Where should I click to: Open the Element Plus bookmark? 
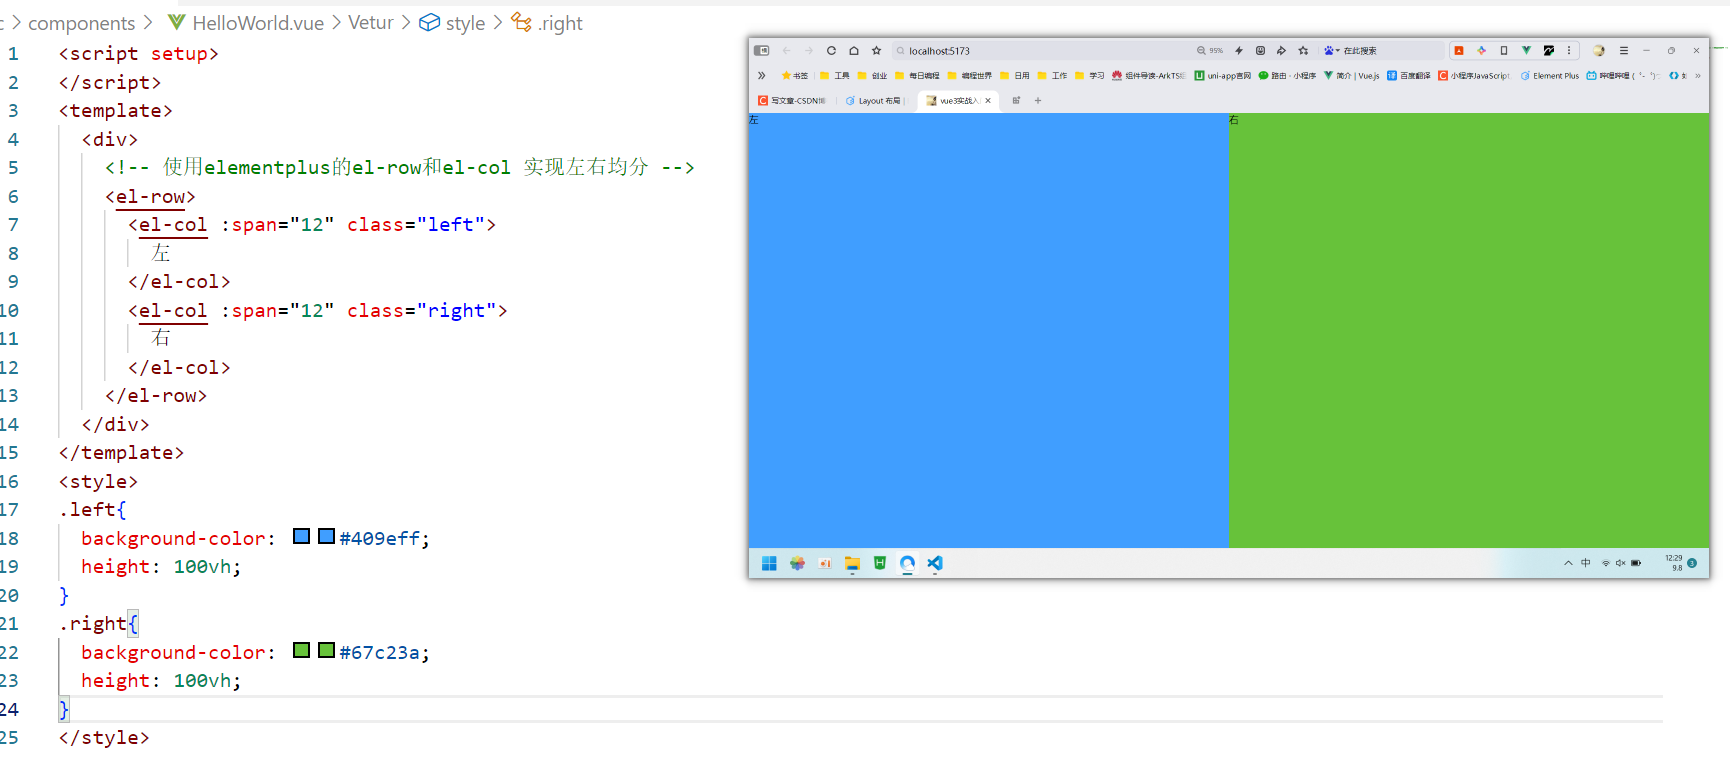pos(1549,75)
